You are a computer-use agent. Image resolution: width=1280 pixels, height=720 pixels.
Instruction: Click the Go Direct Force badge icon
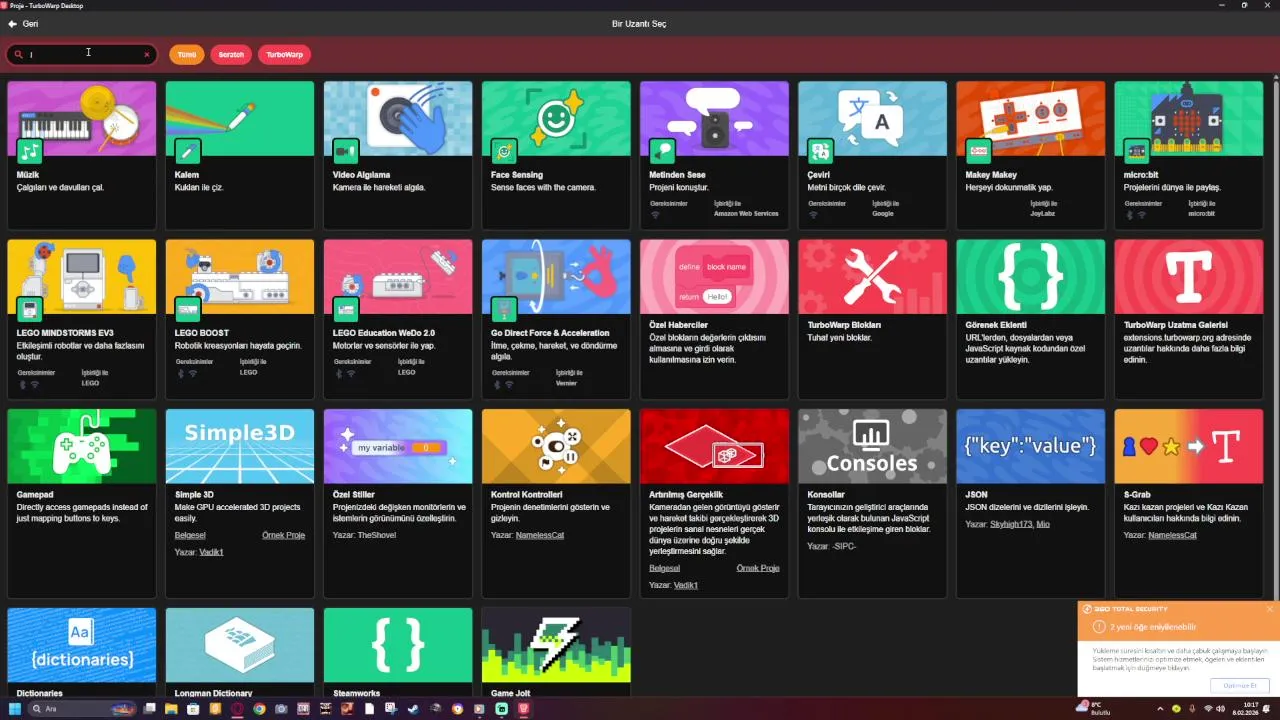(x=504, y=309)
